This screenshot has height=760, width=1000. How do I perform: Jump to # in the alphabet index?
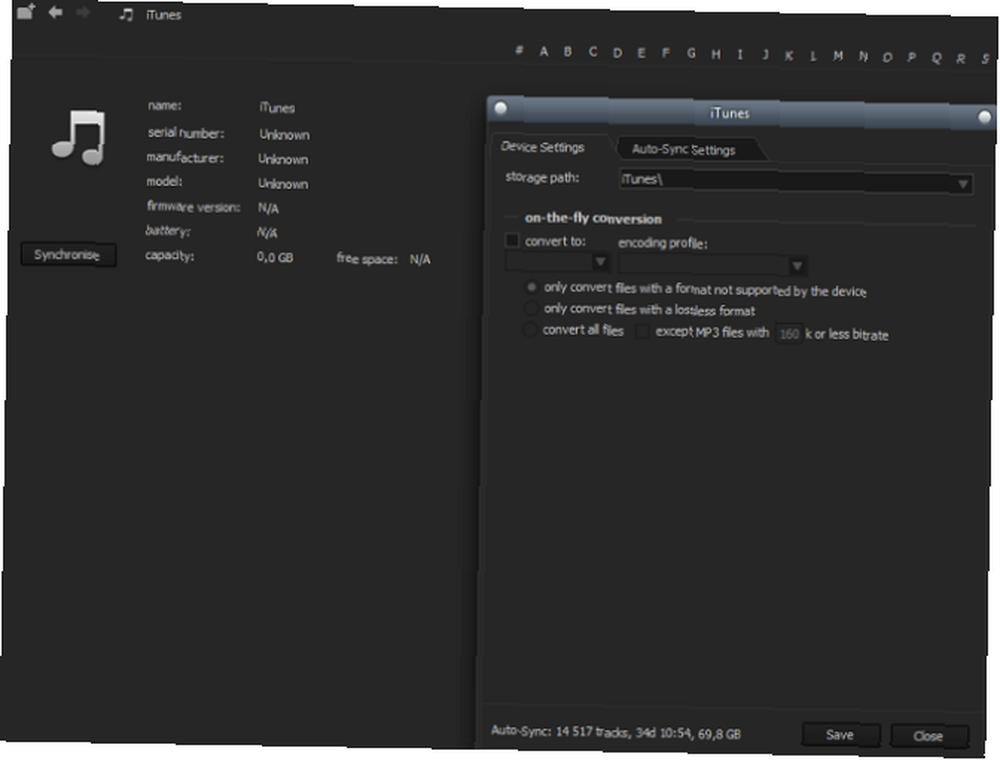pos(519,50)
